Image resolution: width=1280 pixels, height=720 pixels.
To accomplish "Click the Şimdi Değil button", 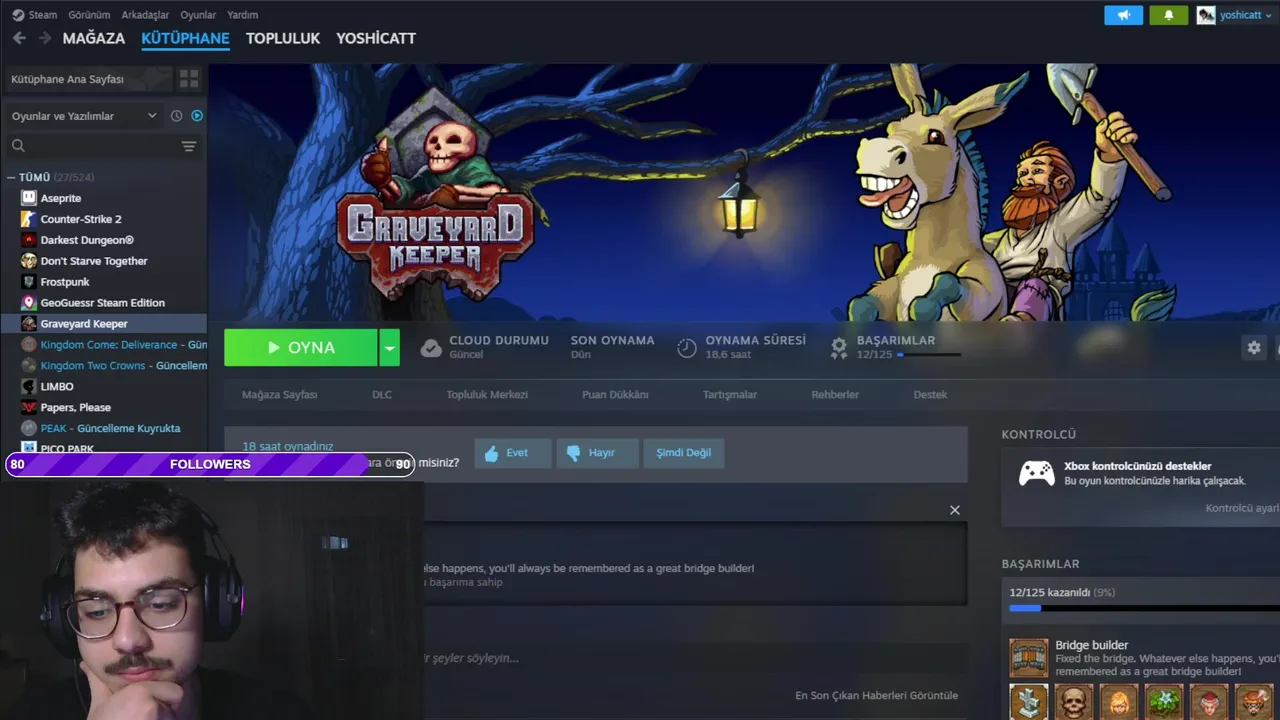I will [x=684, y=453].
